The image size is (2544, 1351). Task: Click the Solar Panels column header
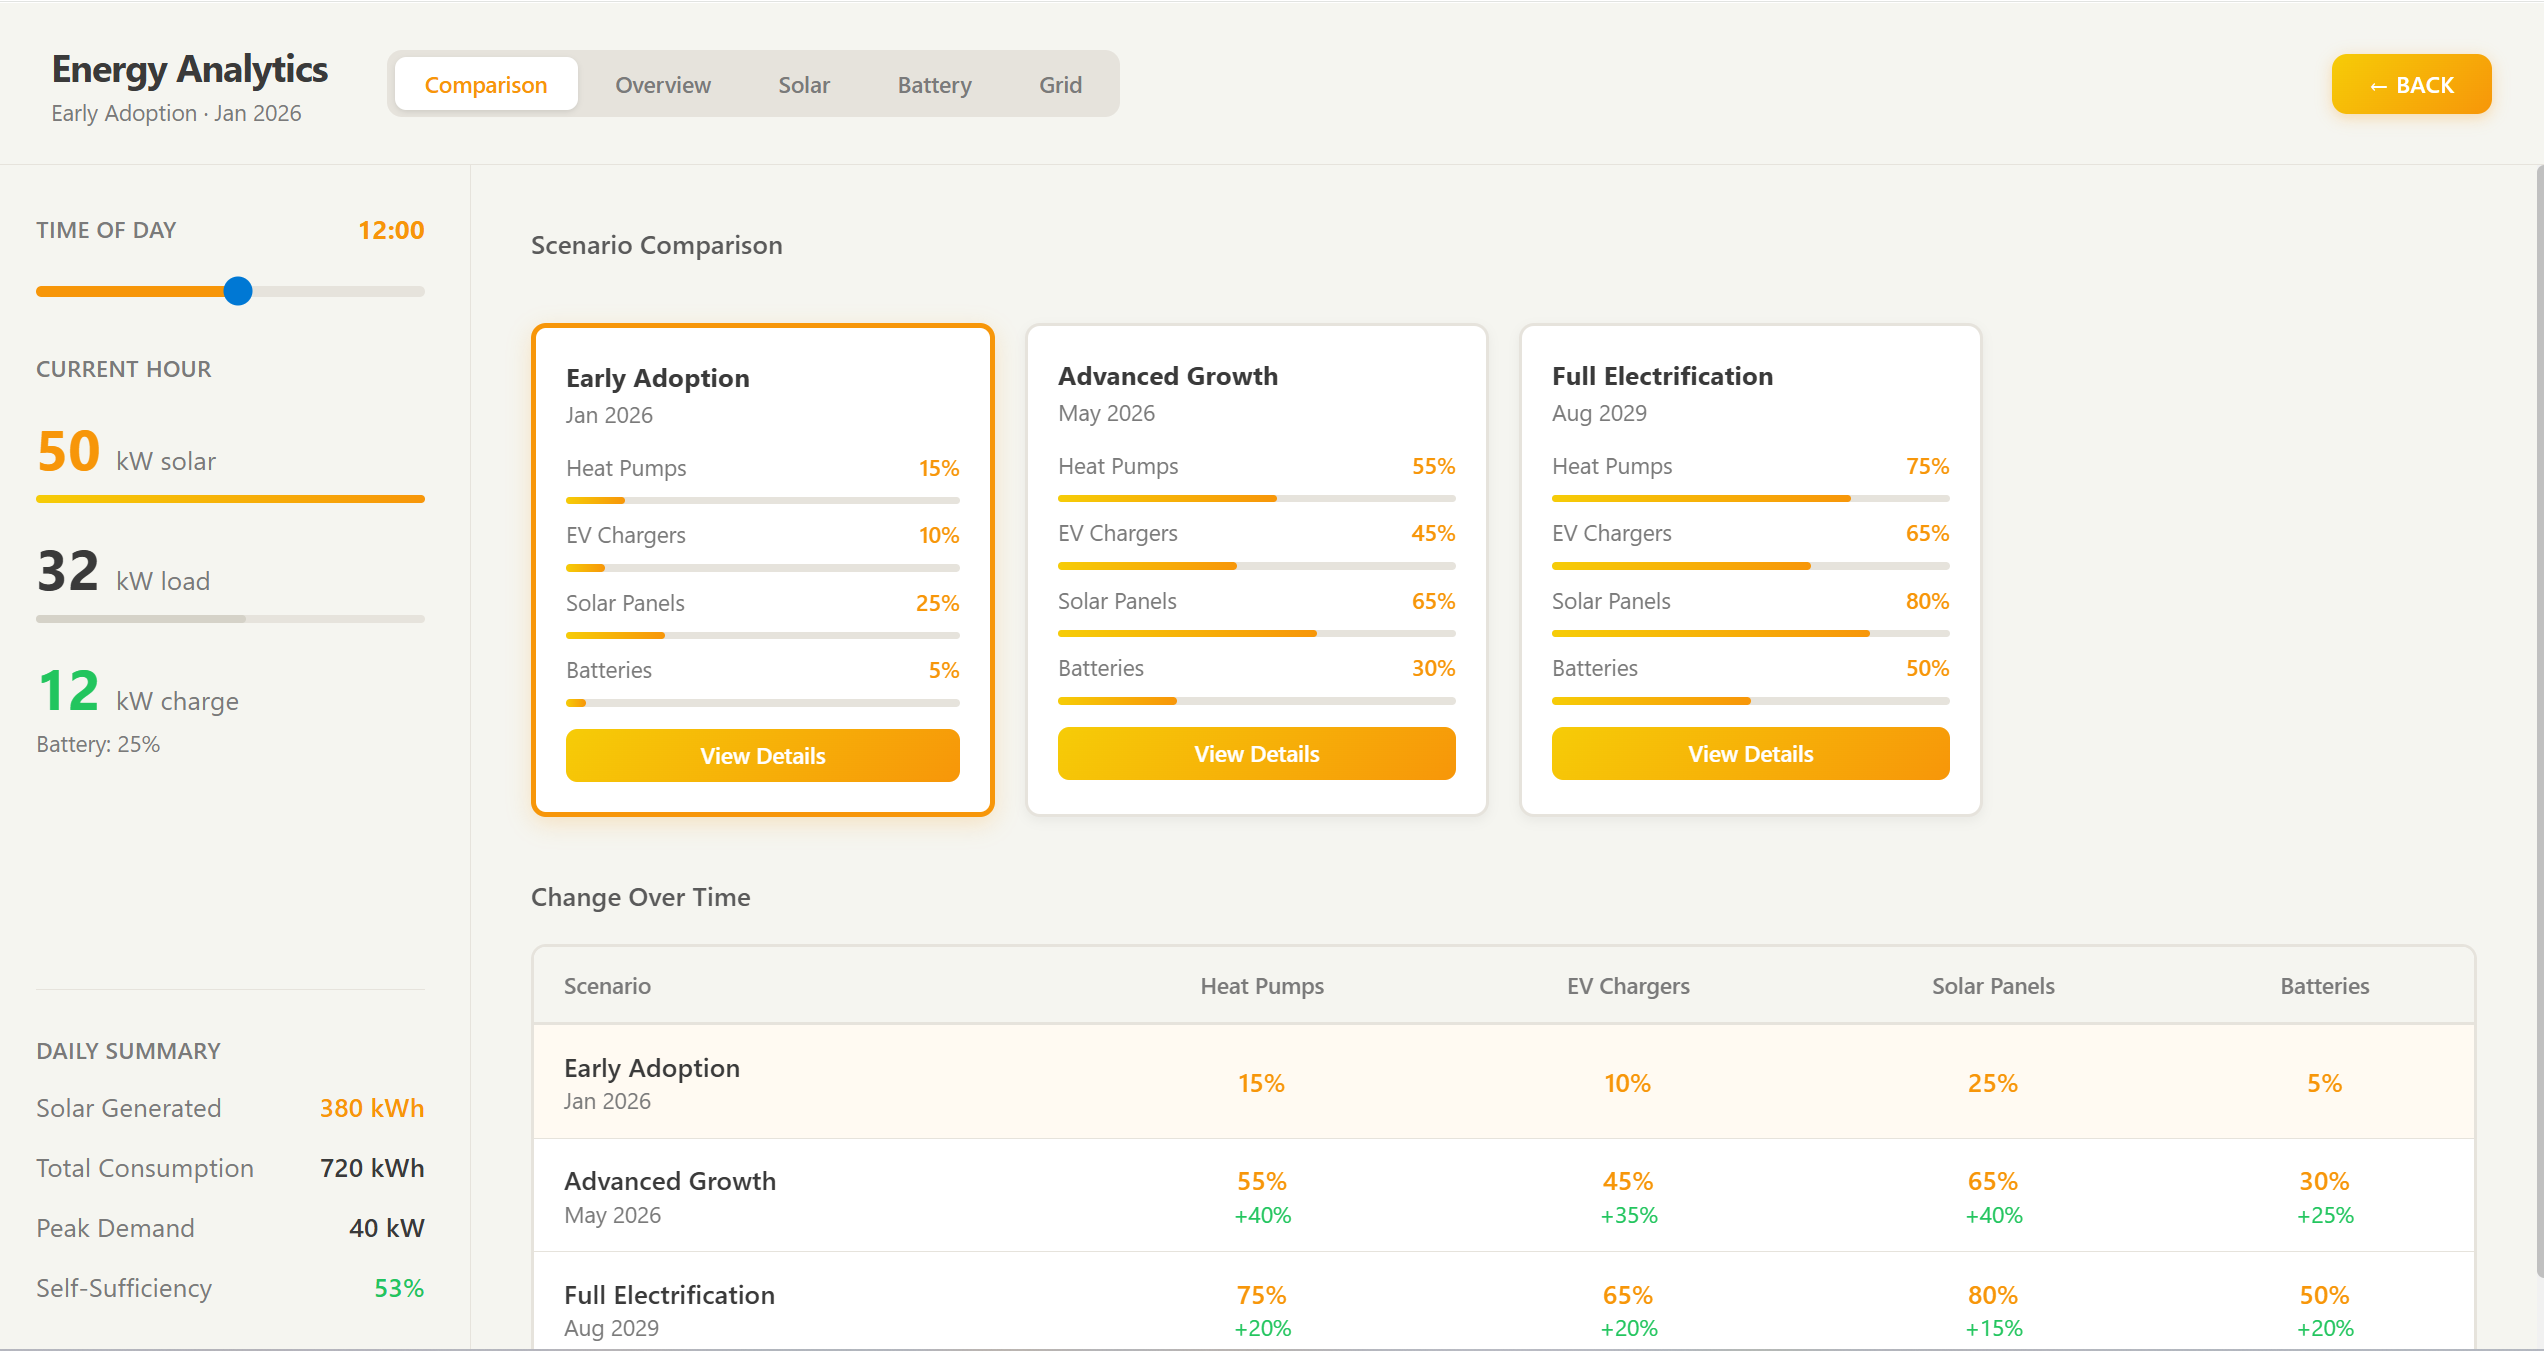tap(1992, 986)
